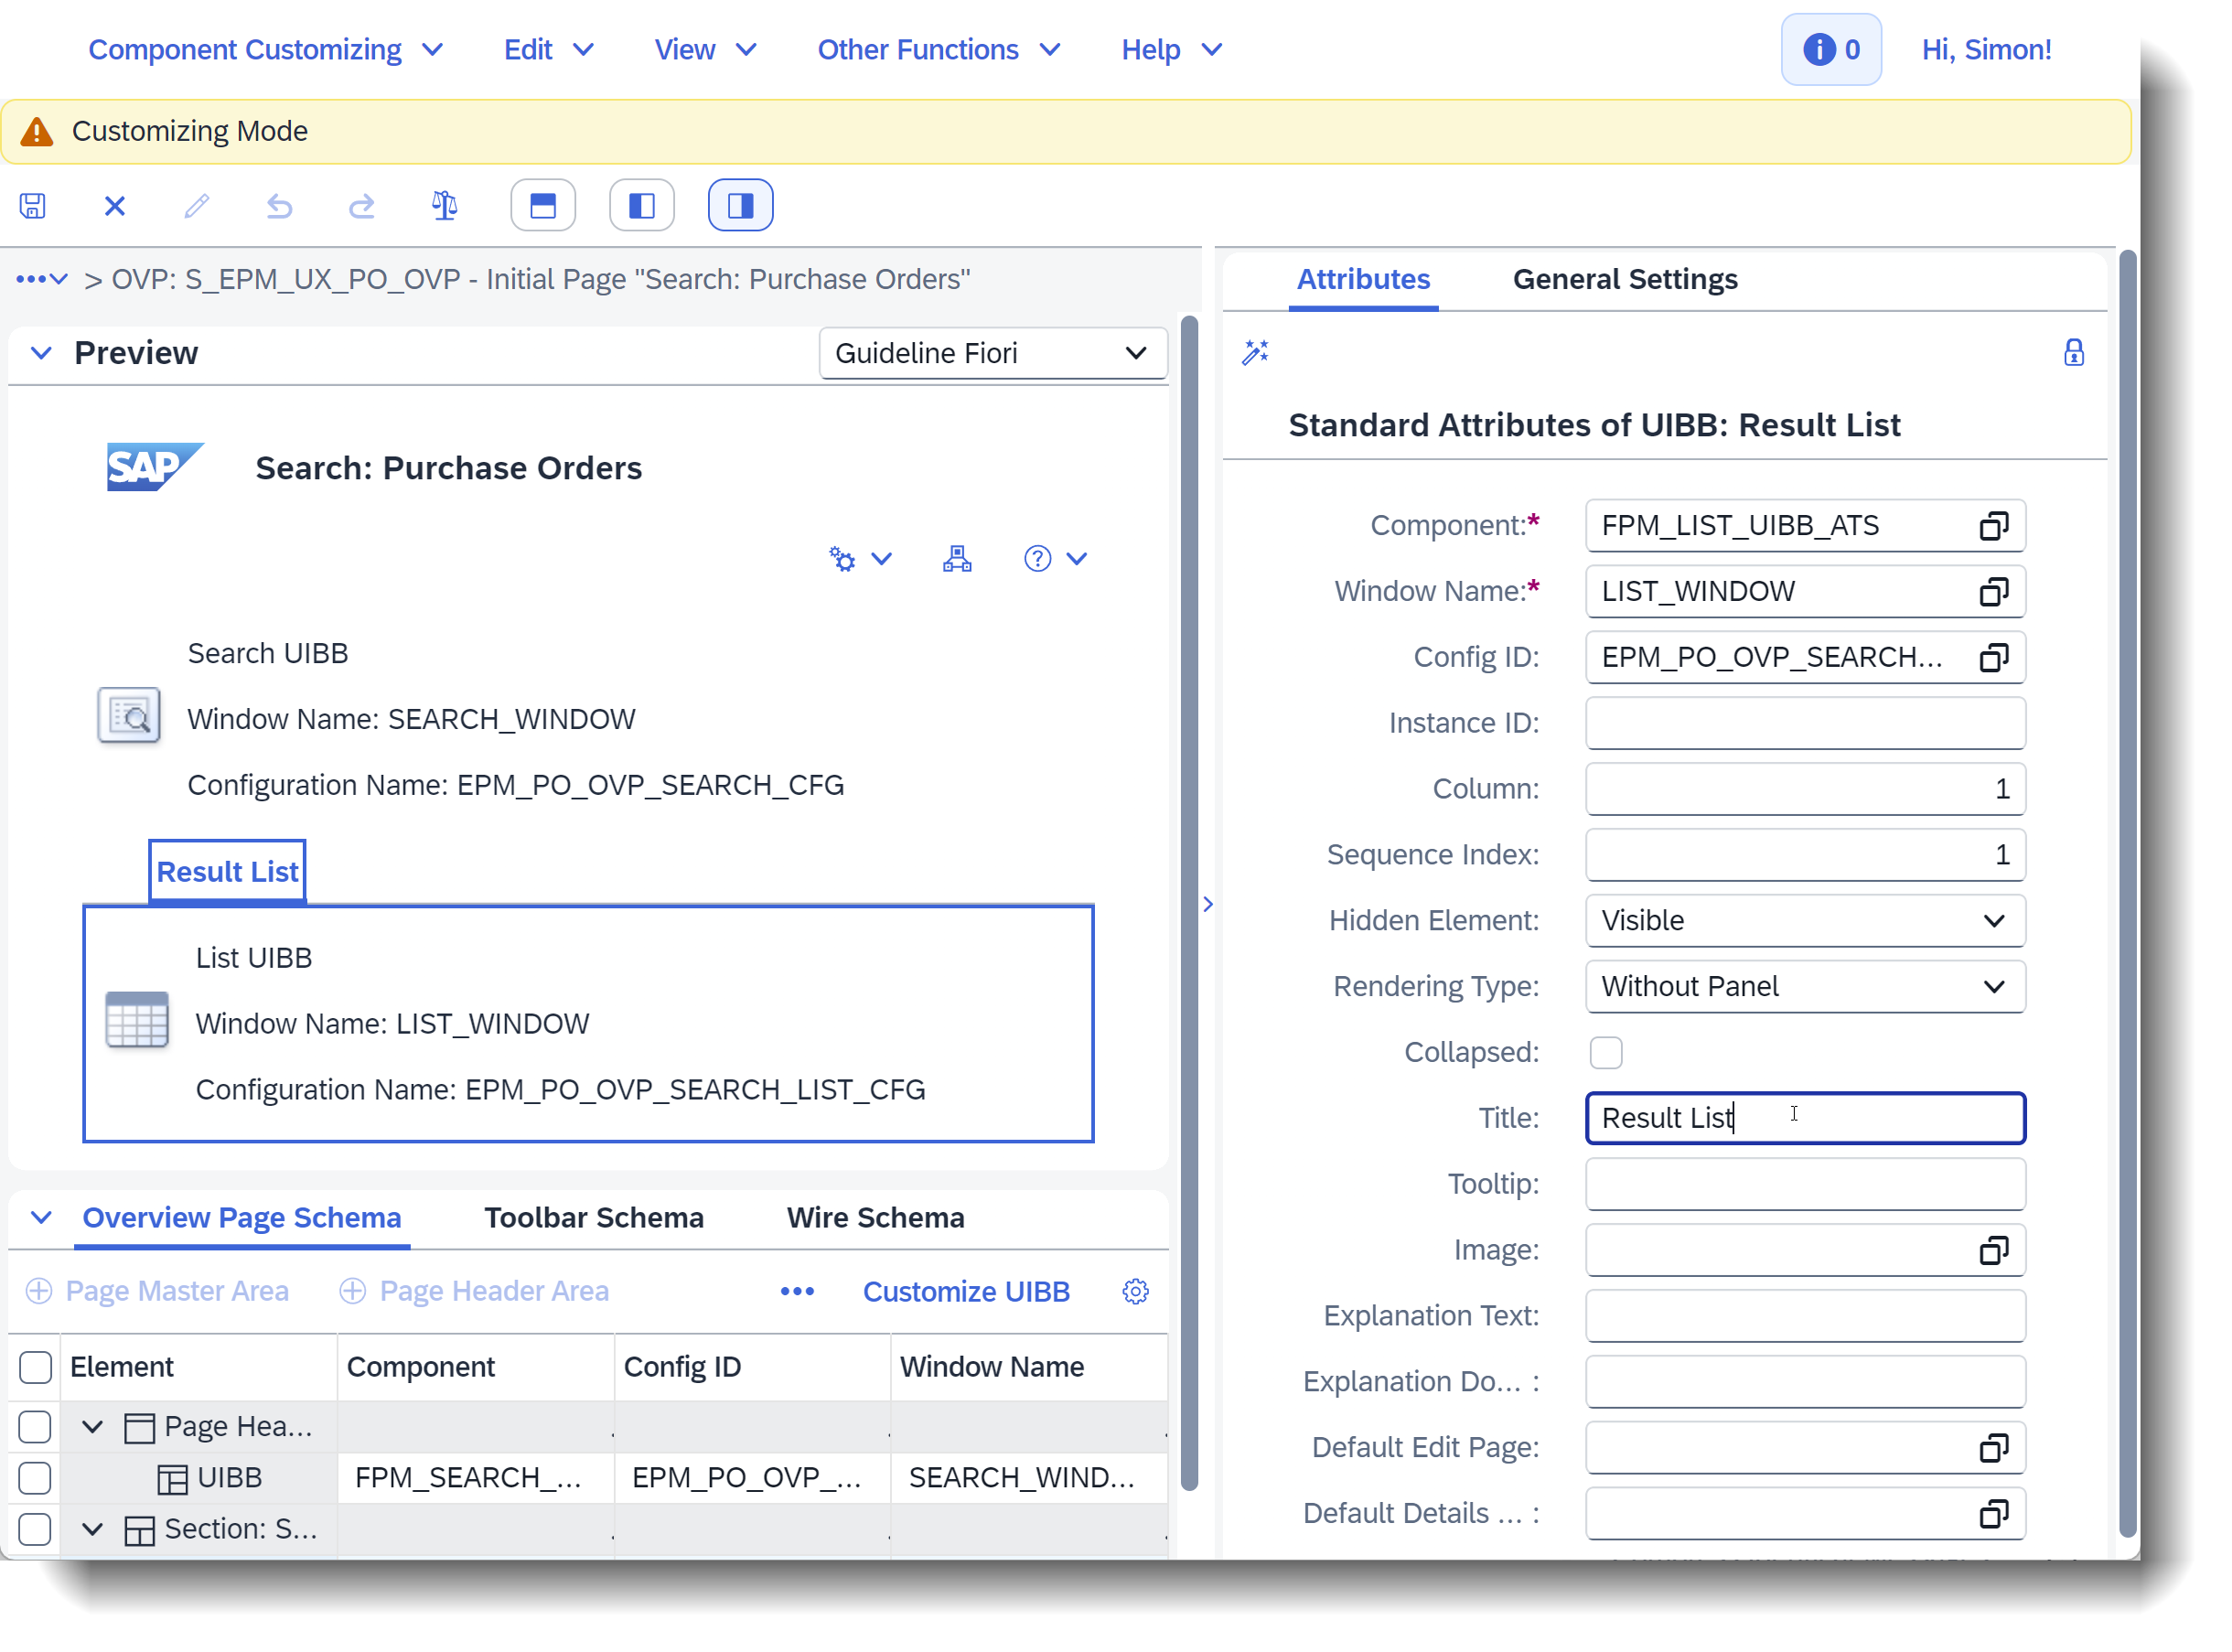Select the UIBB row checkbox

point(36,1477)
